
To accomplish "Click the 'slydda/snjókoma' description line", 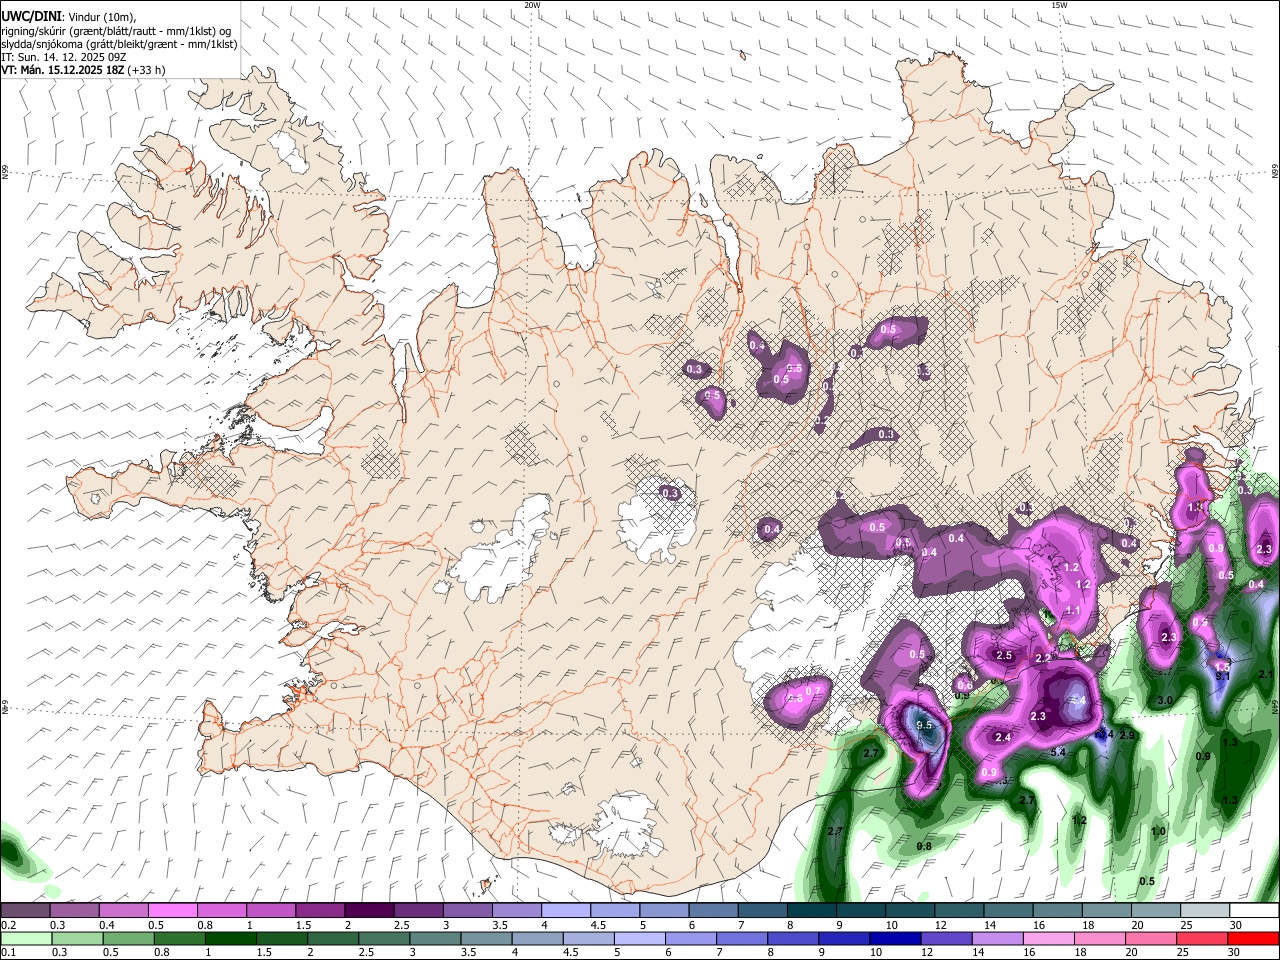I will click(x=119, y=45).
